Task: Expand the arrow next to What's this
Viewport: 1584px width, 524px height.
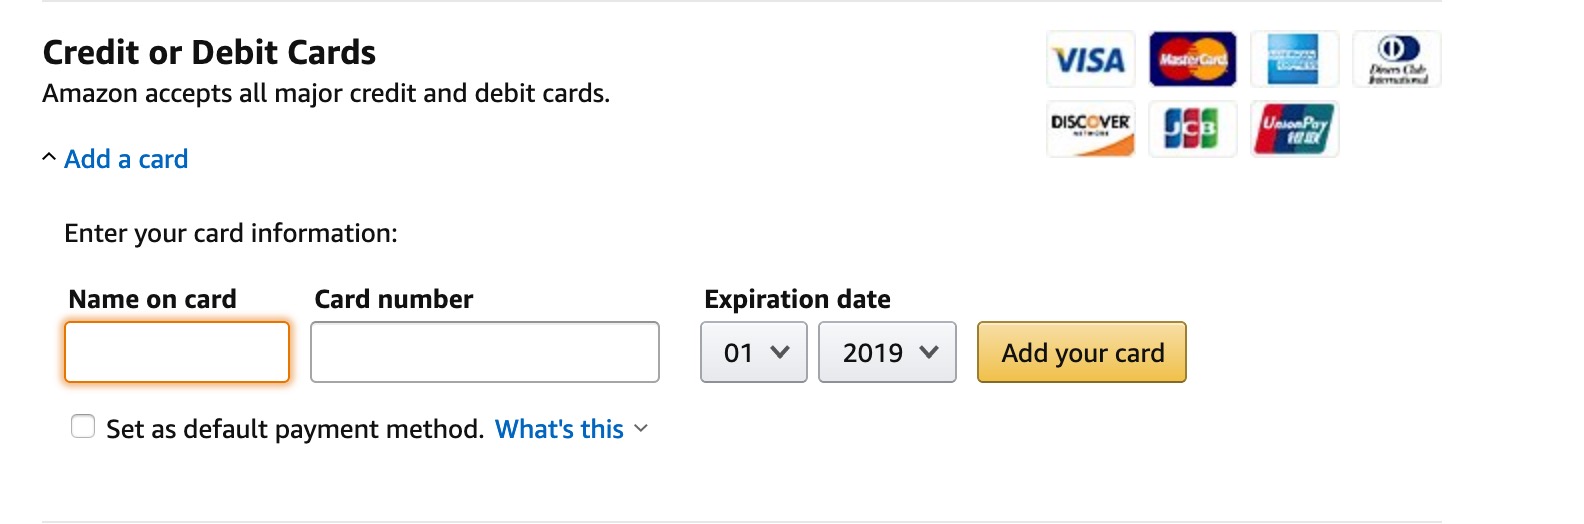Action: click(x=641, y=429)
